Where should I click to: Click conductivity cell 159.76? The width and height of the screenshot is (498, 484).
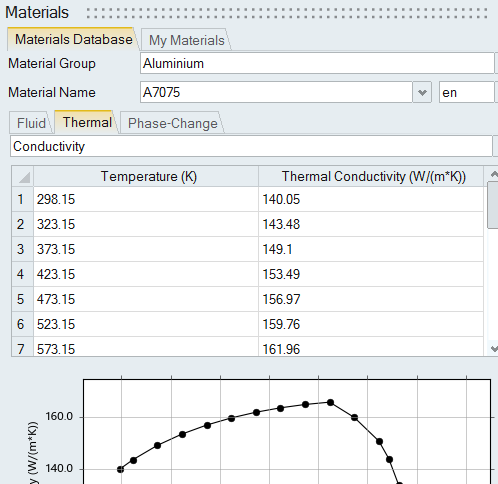pos(371,324)
